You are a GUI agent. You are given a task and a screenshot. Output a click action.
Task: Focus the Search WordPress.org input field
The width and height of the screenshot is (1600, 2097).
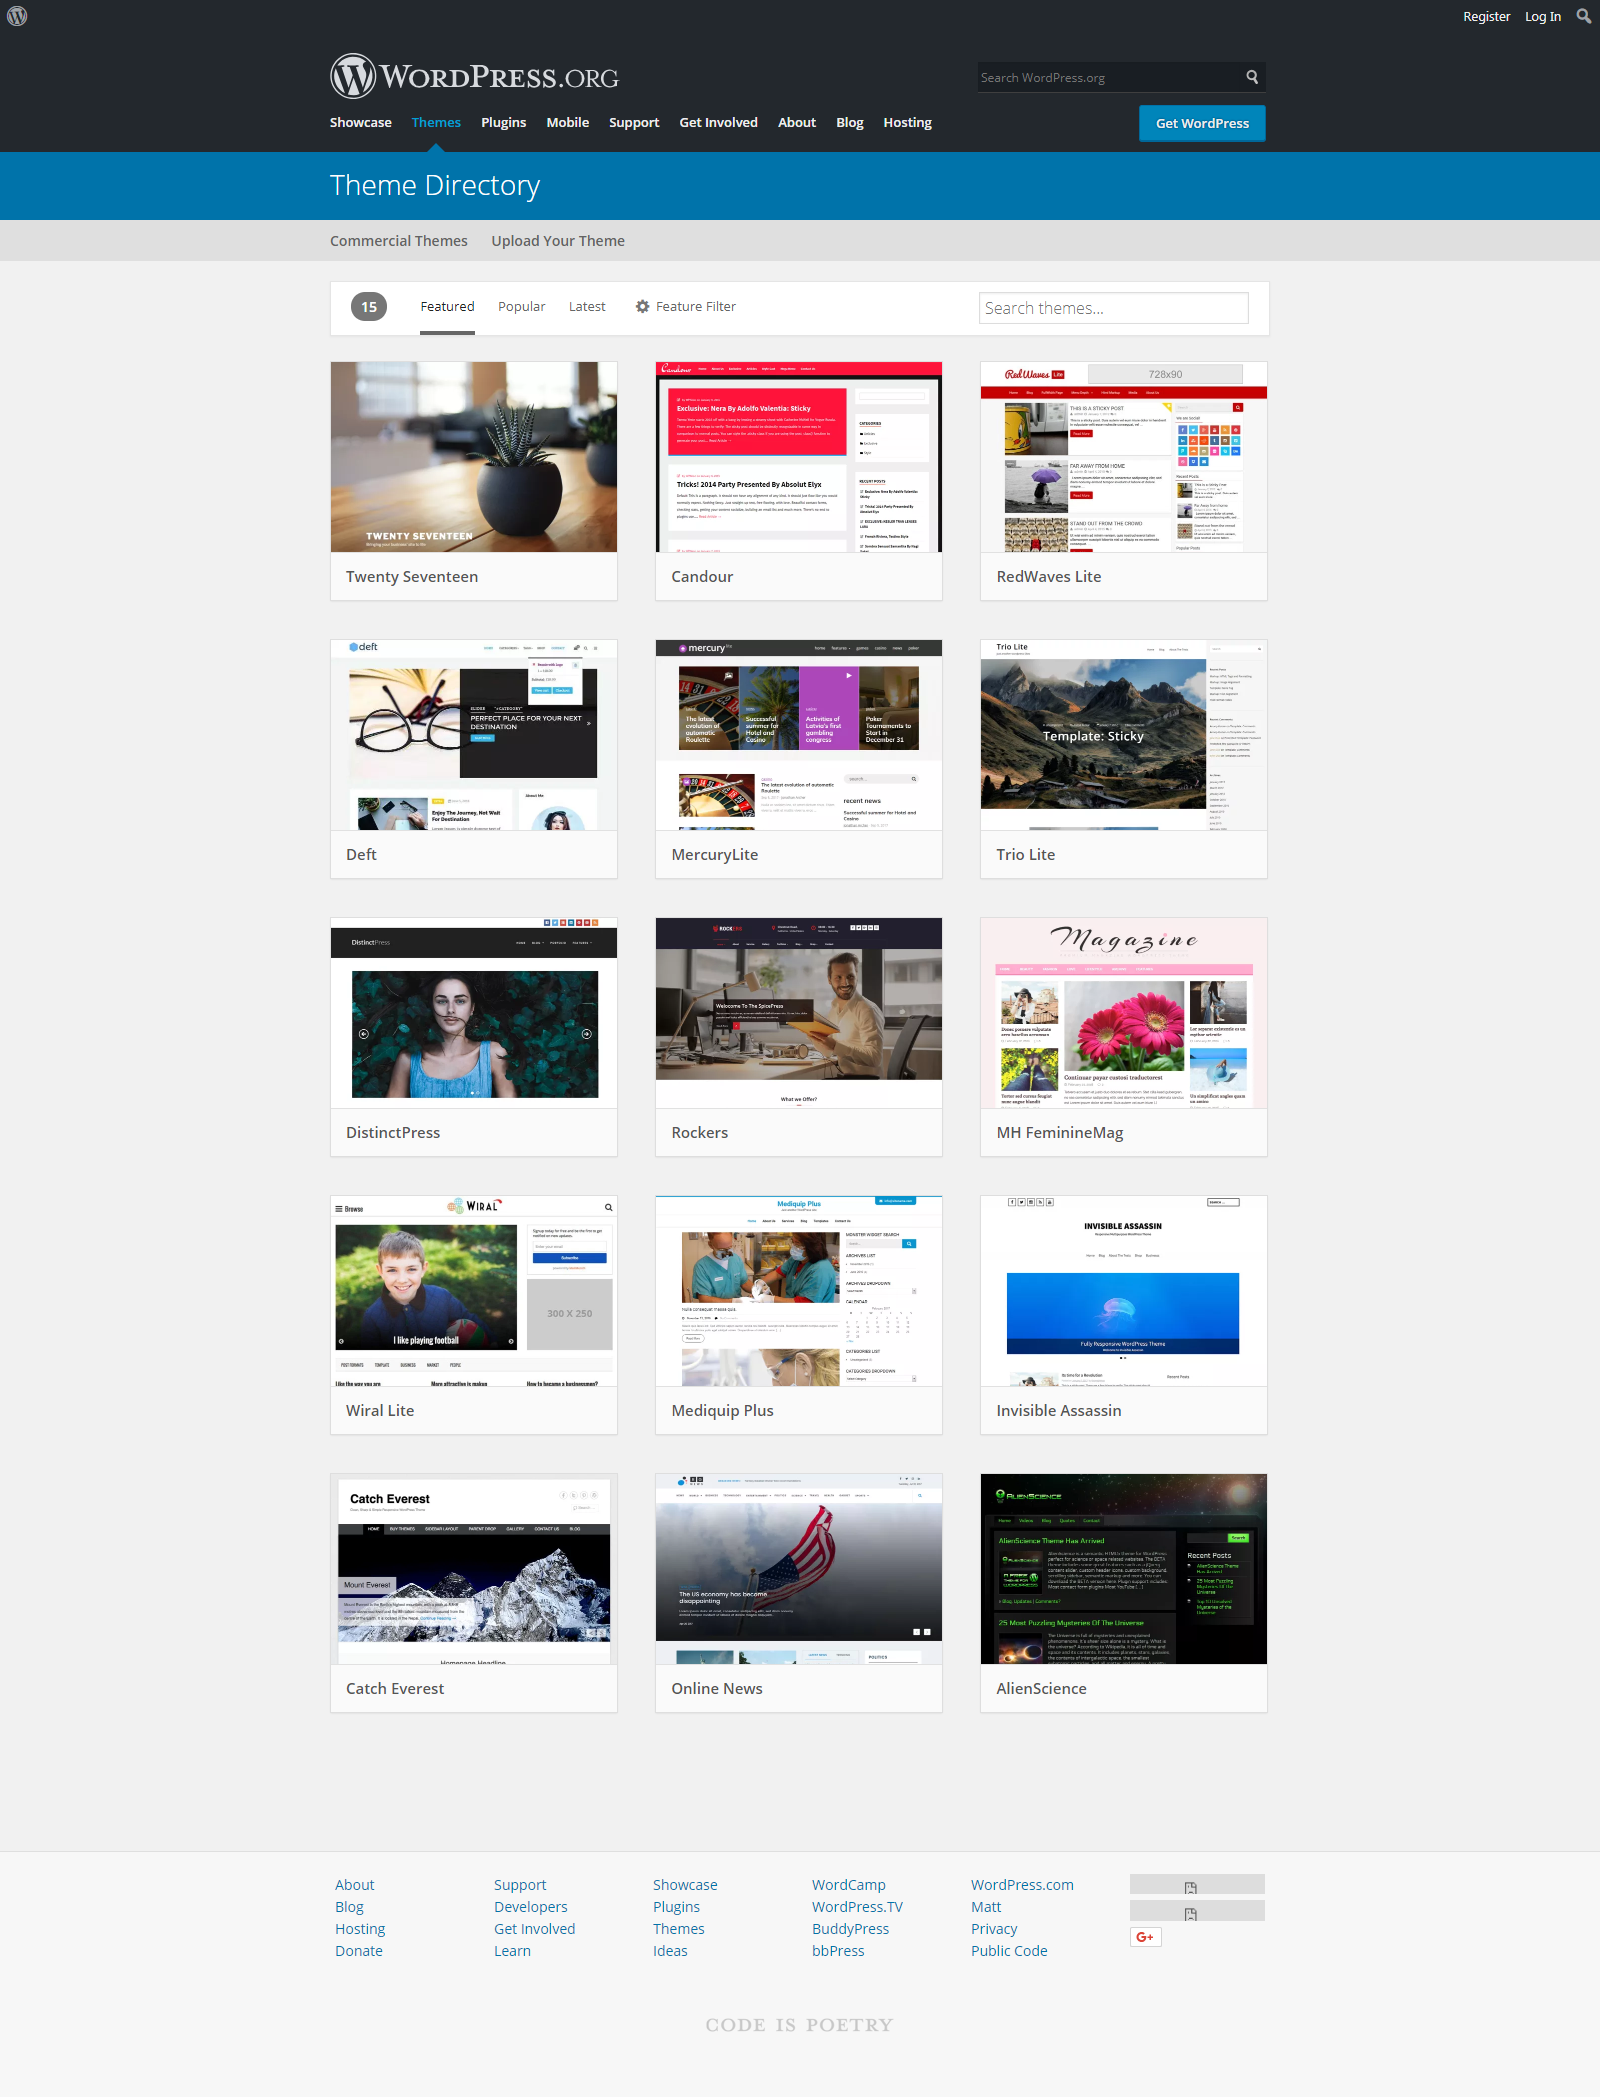(1110, 77)
